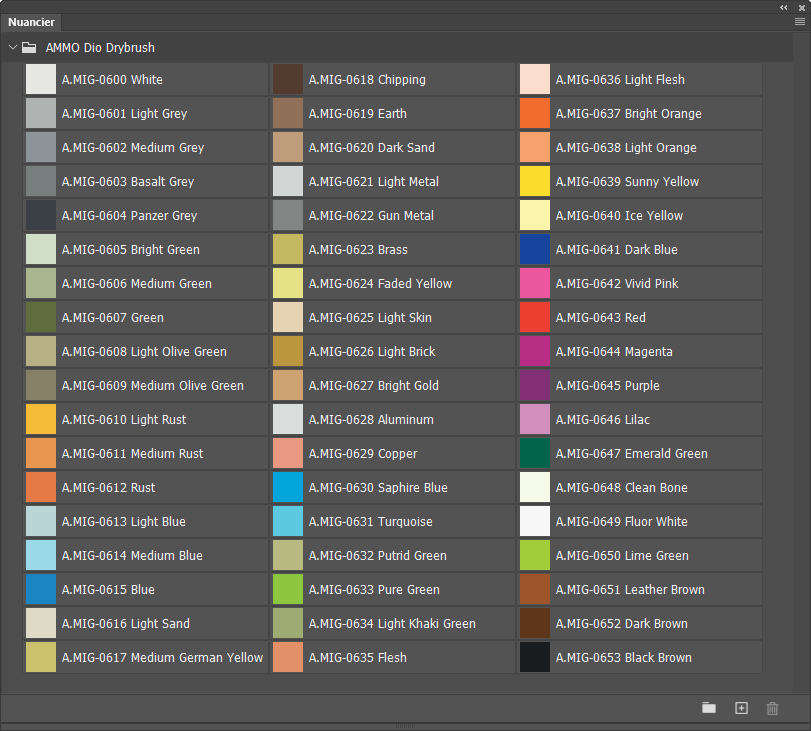The width and height of the screenshot is (811, 731).
Task: Select the 'A.MIG-0631 Turquoise' label
Action: (x=370, y=522)
